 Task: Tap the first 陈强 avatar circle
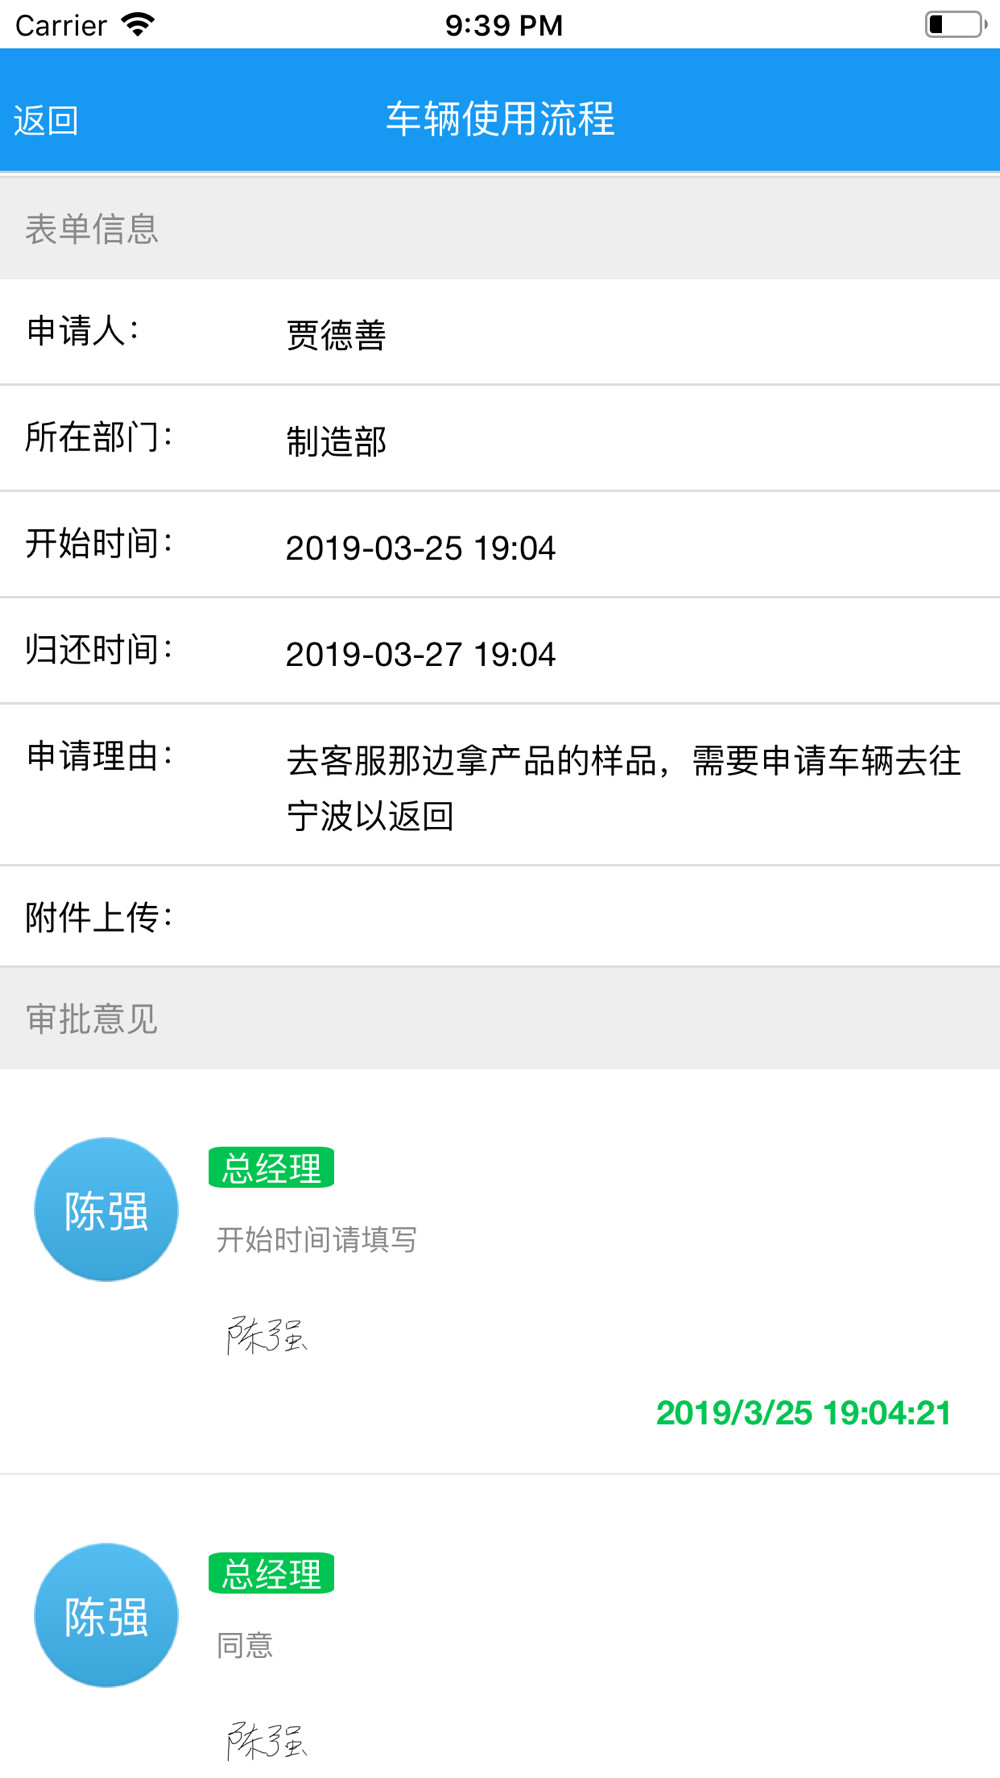pos(106,1209)
